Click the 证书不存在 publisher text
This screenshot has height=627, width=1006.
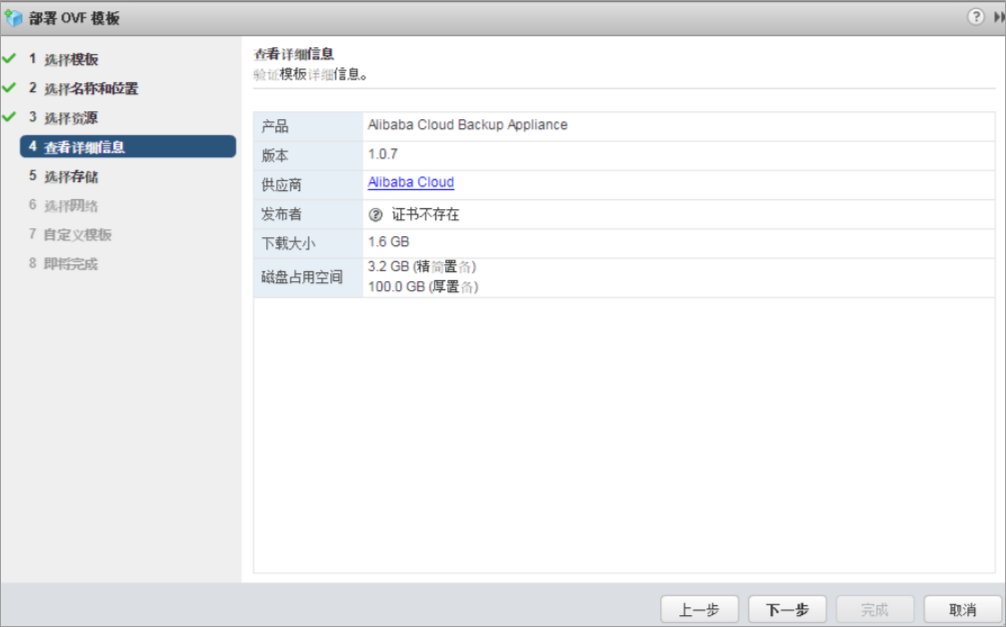coord(425,214)
